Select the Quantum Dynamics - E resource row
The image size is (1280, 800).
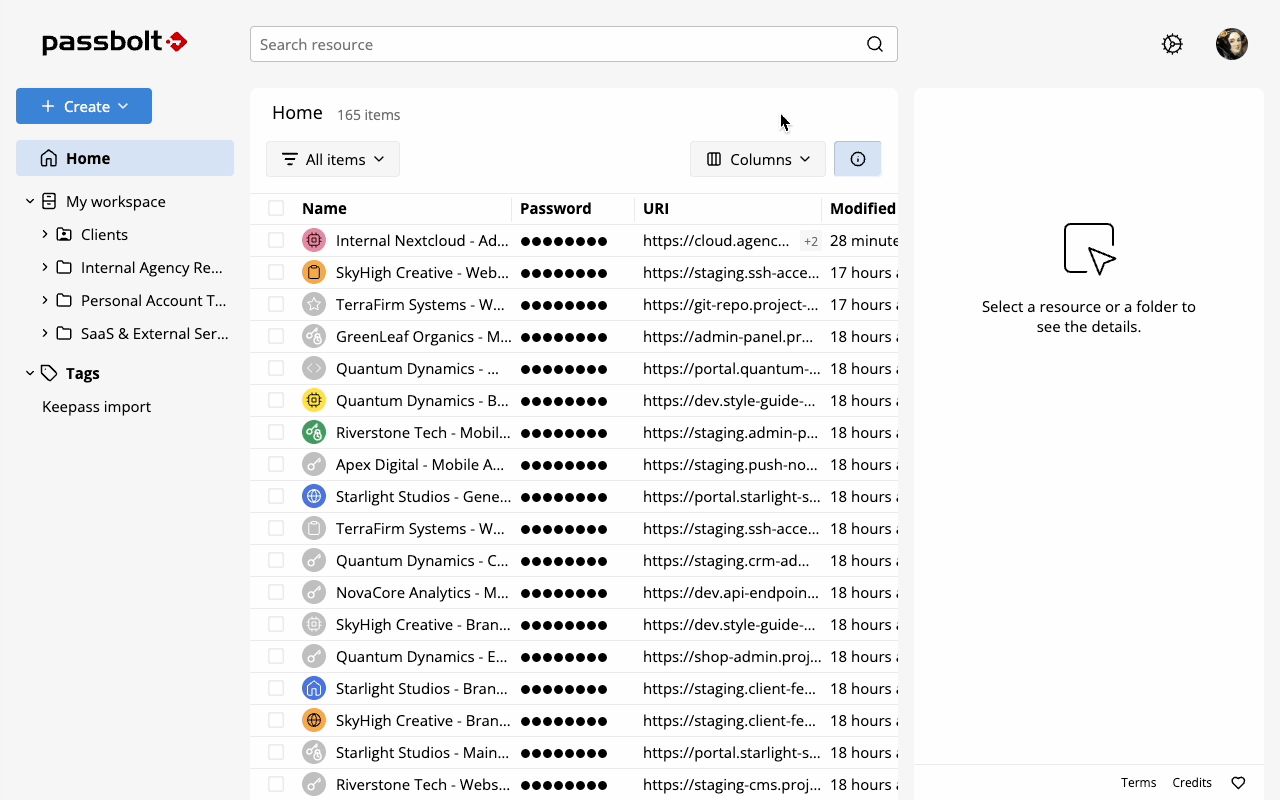(x=574, y=656)
